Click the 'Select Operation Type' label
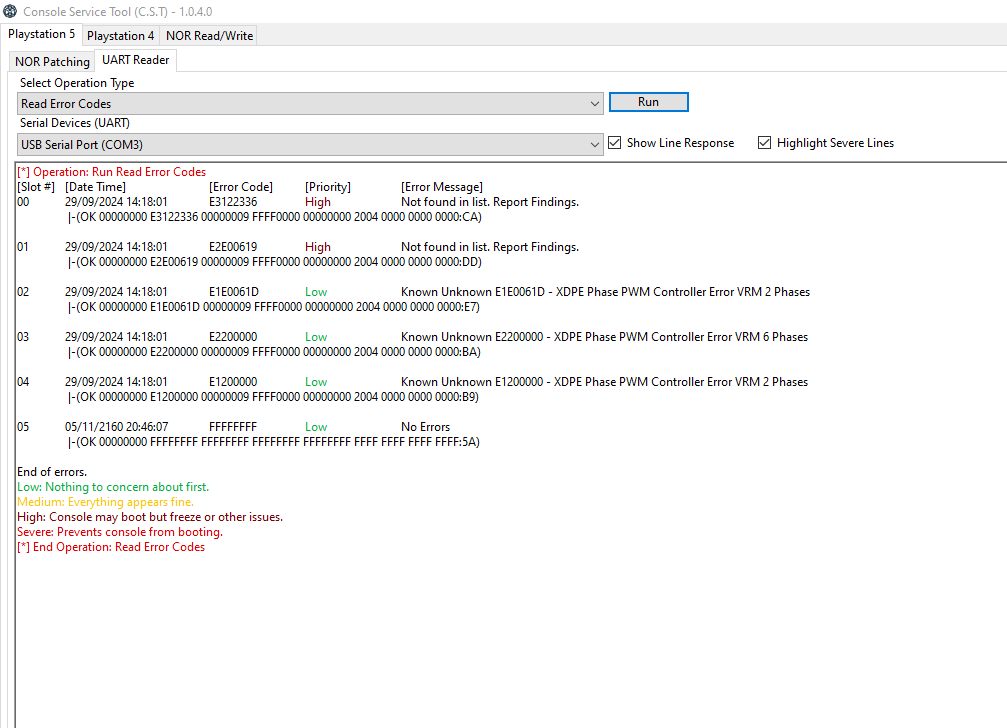The image size is (1007, 728). (77, 83)
